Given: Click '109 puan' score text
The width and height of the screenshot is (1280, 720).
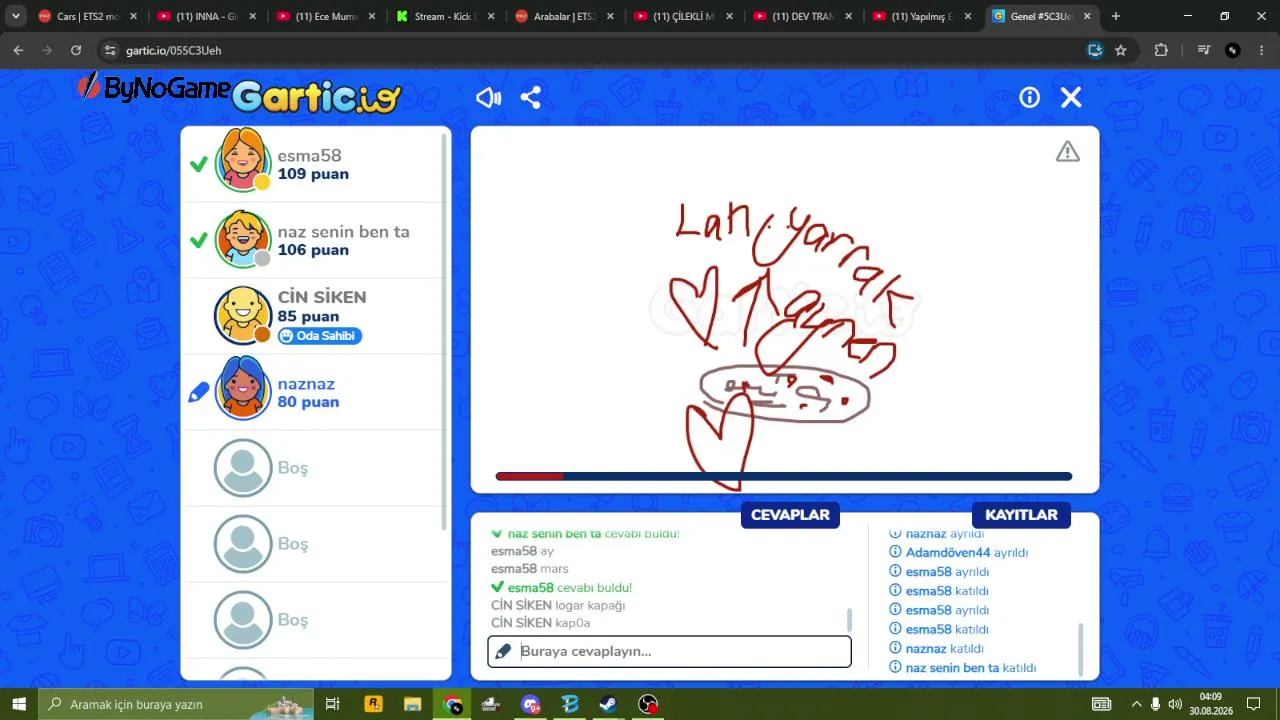Looking at the screenshot, I should [x=313, y=174].
